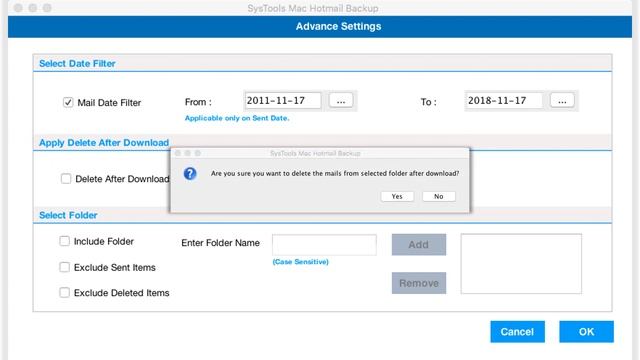Tick the Exclude Deleted Items checkbox
640x360 pixels.
(64, 293)
